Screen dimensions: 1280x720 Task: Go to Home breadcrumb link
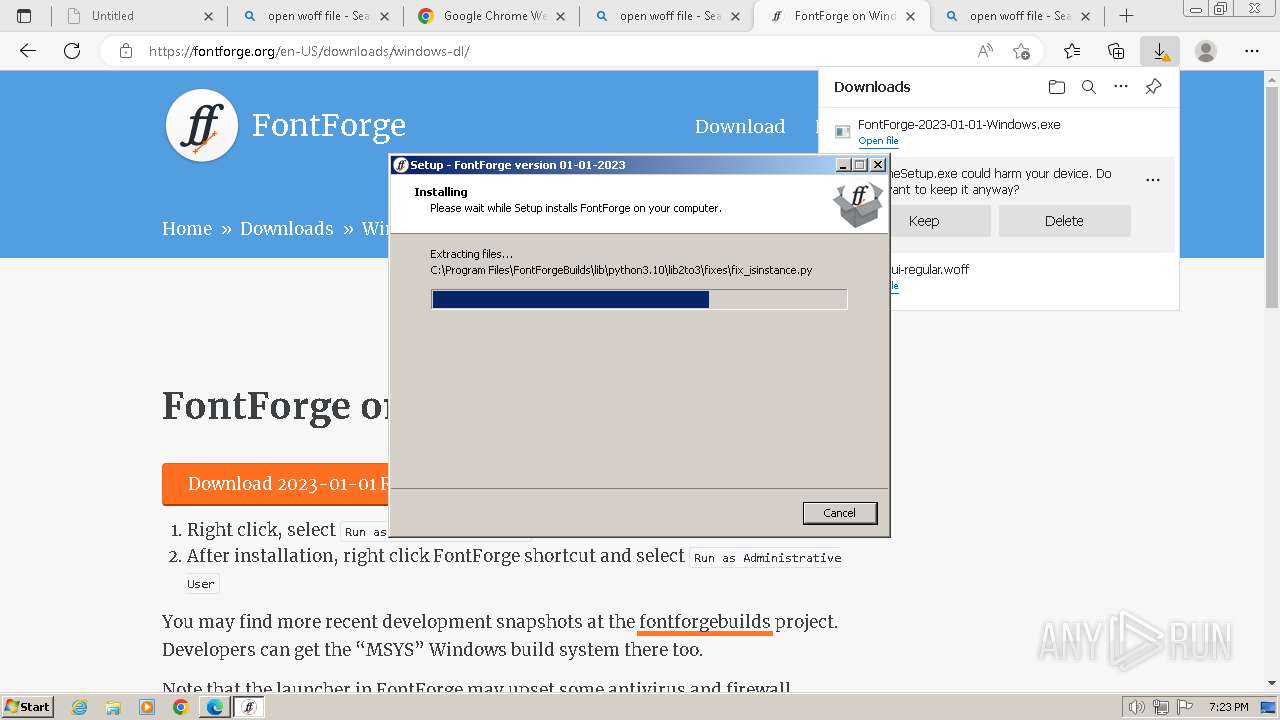tap(187, 228)
